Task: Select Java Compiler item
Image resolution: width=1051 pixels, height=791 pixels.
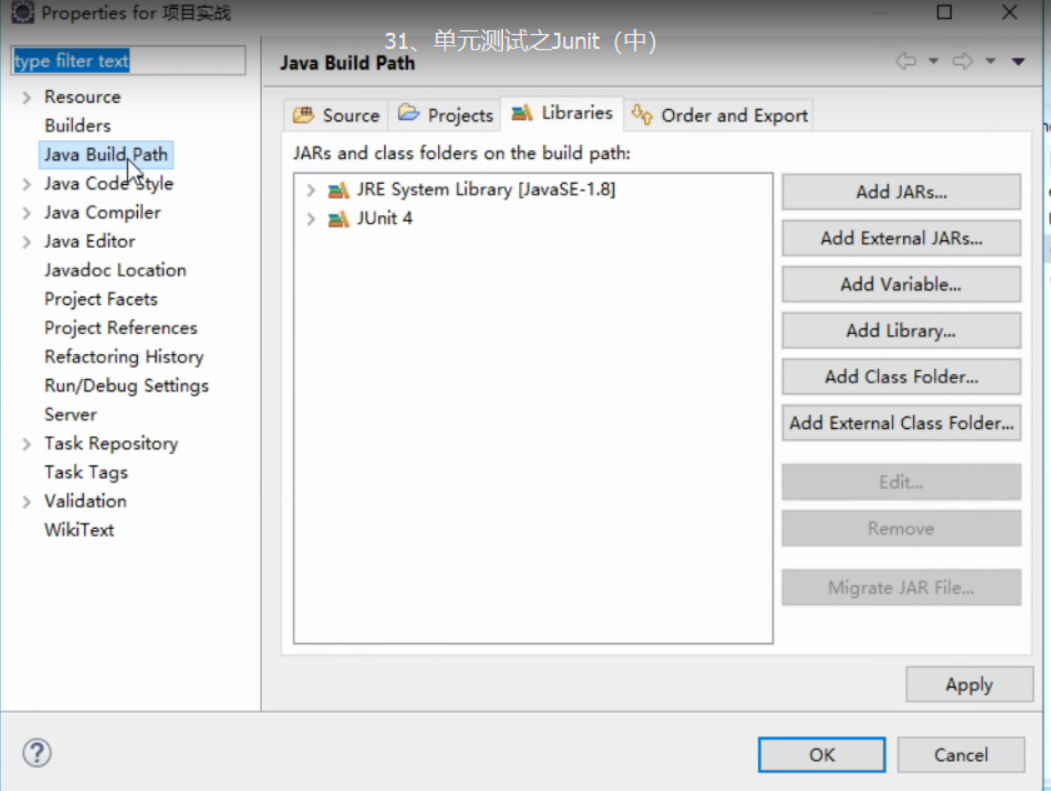Action: [x=103, y=212]
